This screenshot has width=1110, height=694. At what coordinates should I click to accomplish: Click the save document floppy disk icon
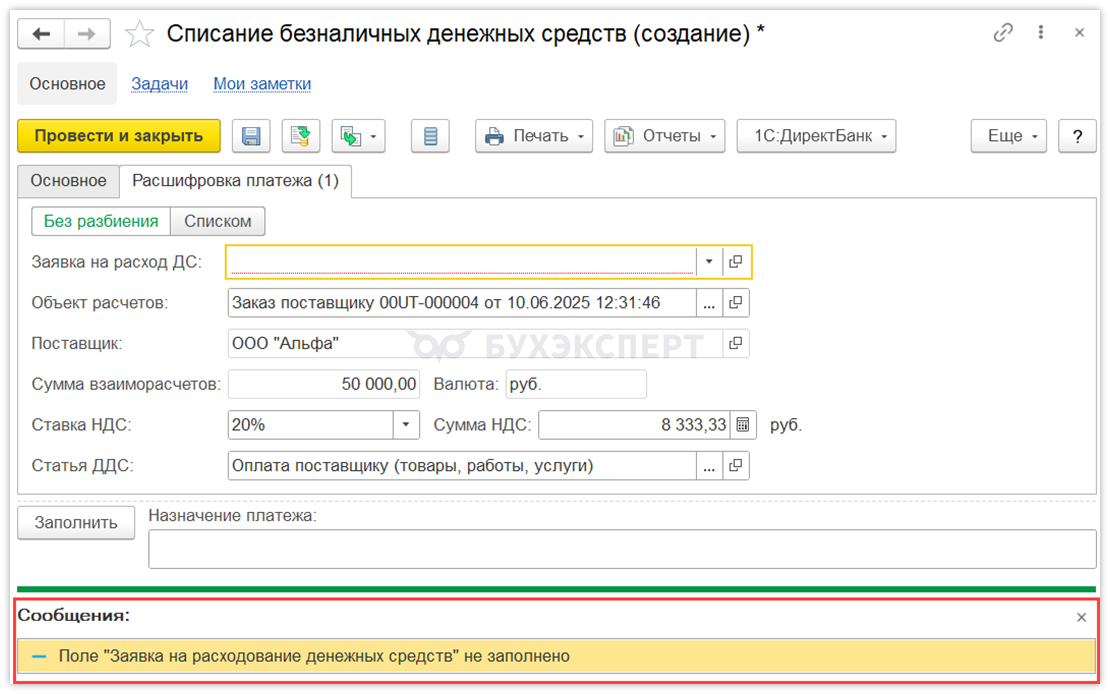(251, 136)
